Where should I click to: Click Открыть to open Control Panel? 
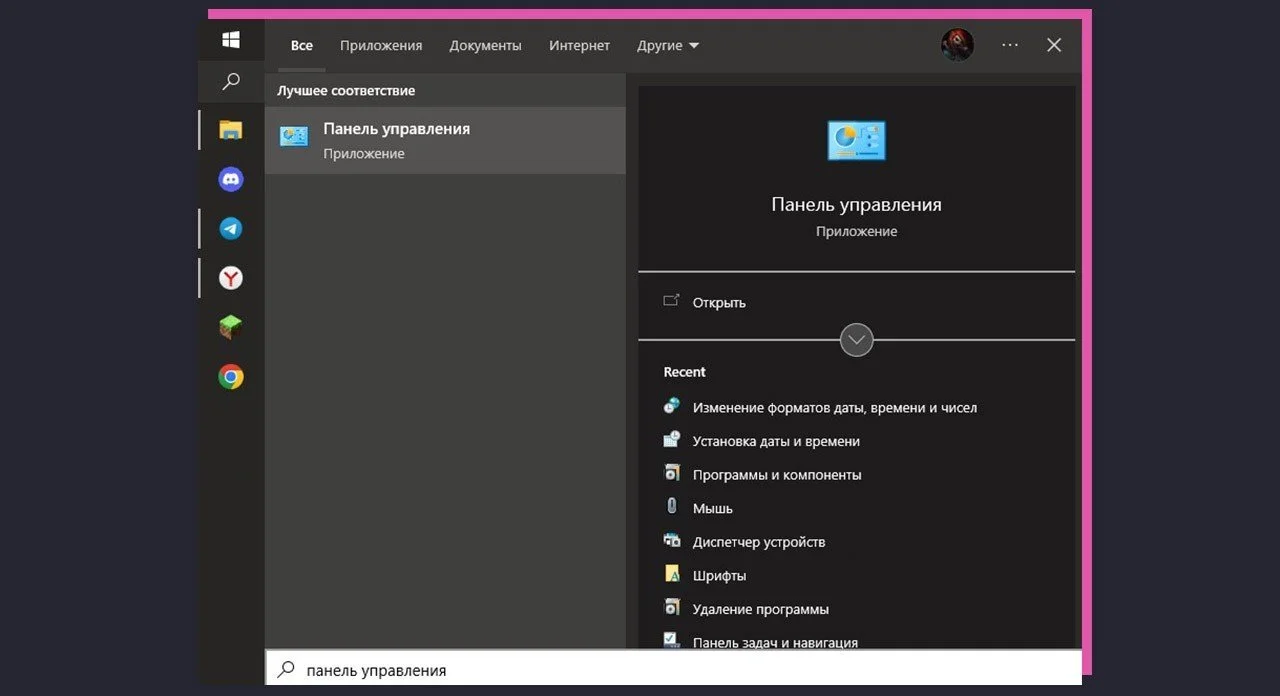pos(719,302)
